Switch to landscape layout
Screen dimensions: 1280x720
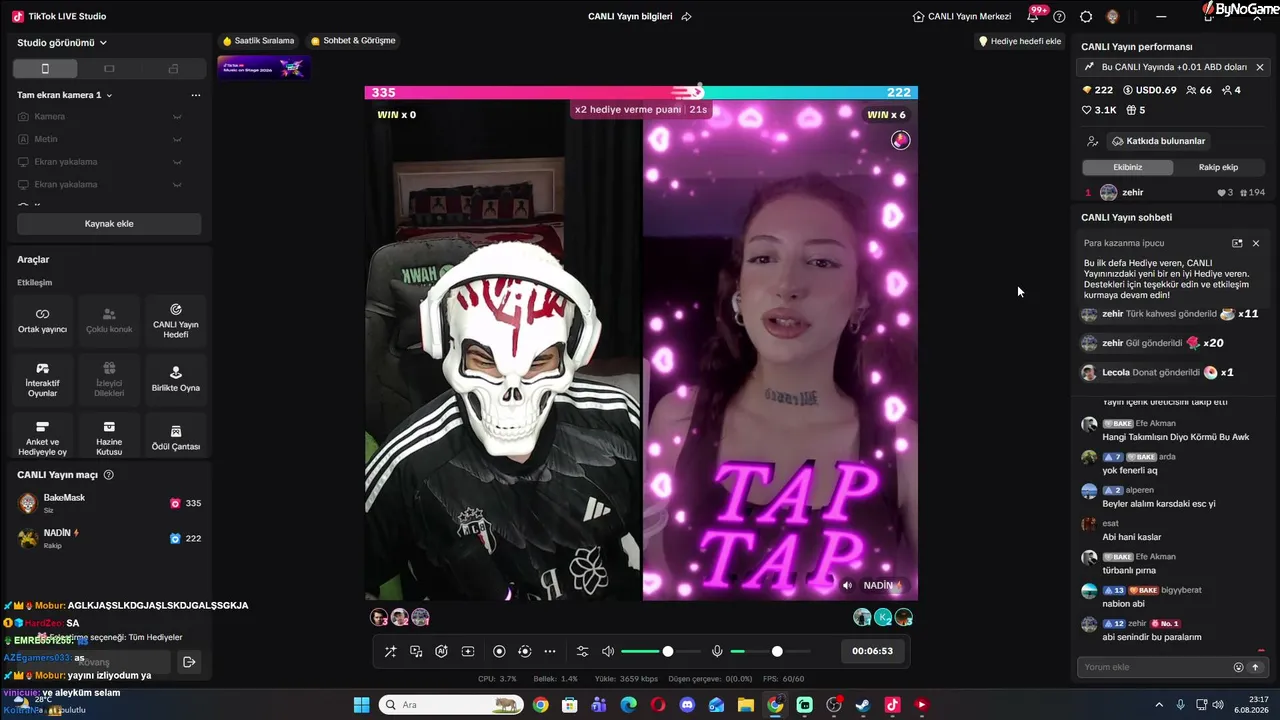click(x=109, y=69)
